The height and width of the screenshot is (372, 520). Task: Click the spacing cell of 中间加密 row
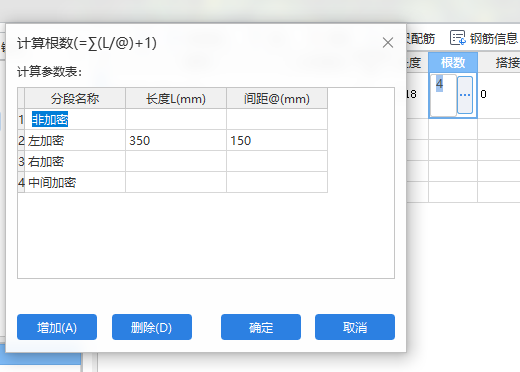coord(277,182)
